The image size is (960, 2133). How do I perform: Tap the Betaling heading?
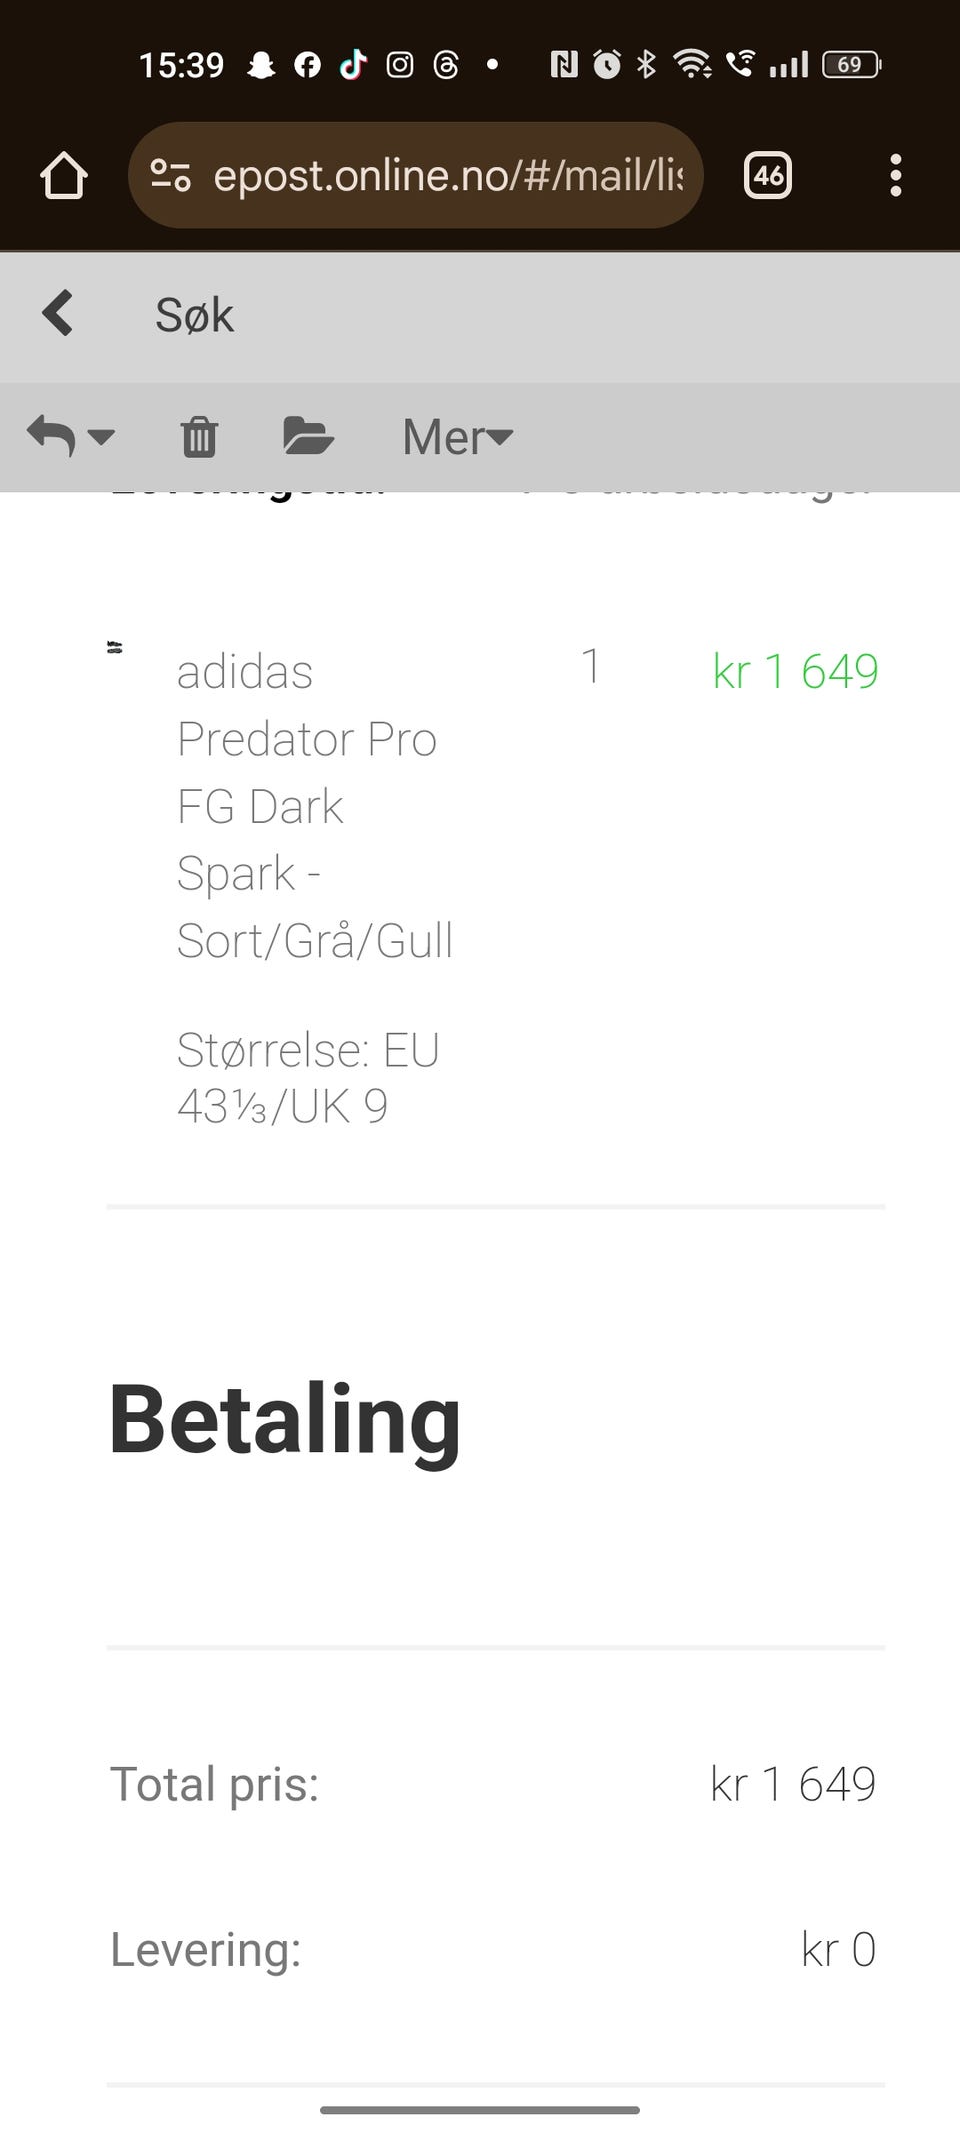point(285,1418)
